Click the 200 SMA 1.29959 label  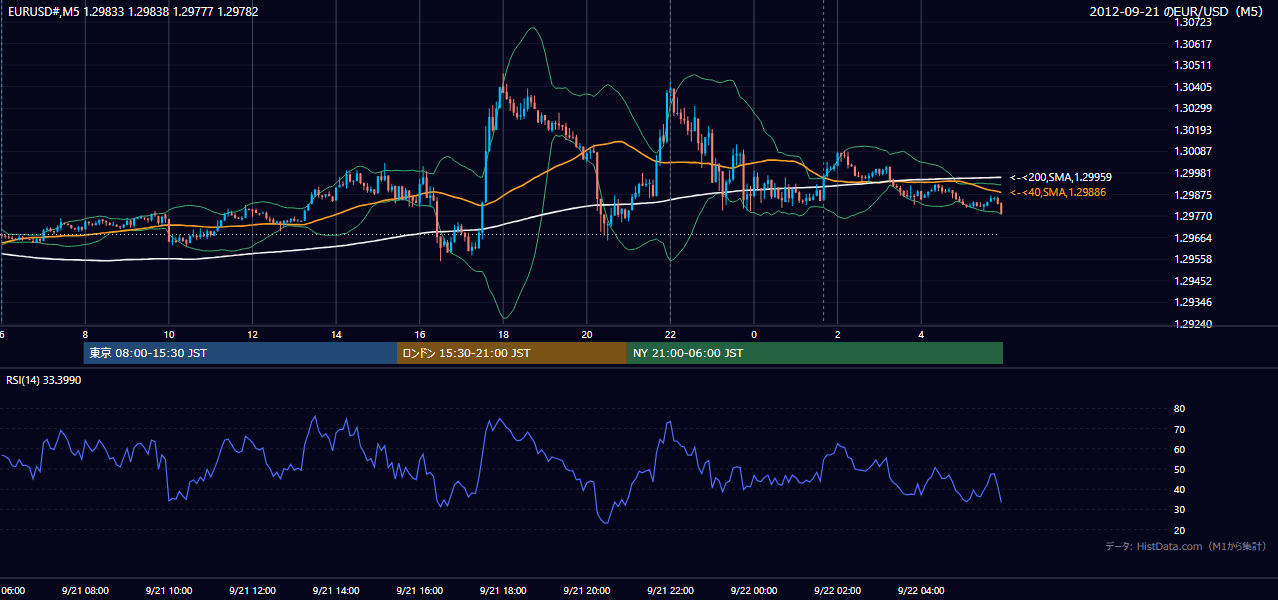1061,177
